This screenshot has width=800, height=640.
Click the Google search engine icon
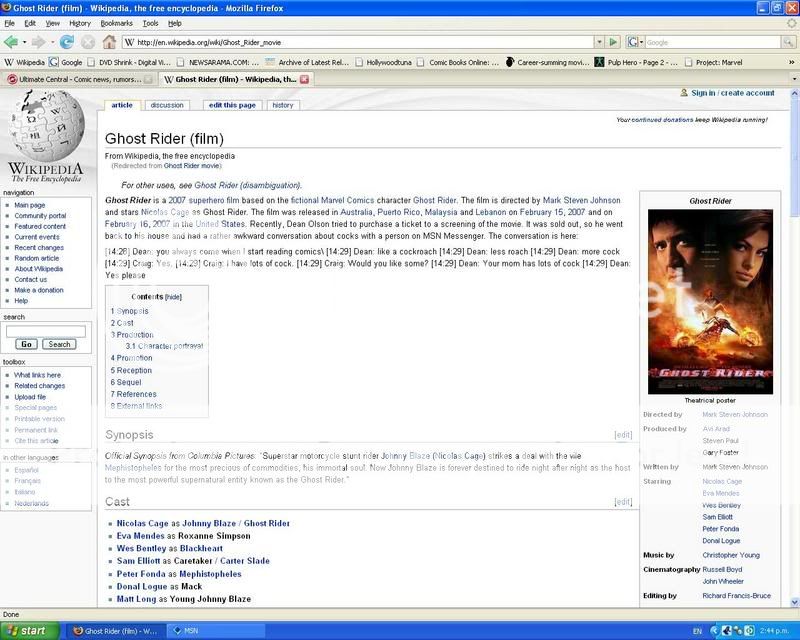coord(632,42)
